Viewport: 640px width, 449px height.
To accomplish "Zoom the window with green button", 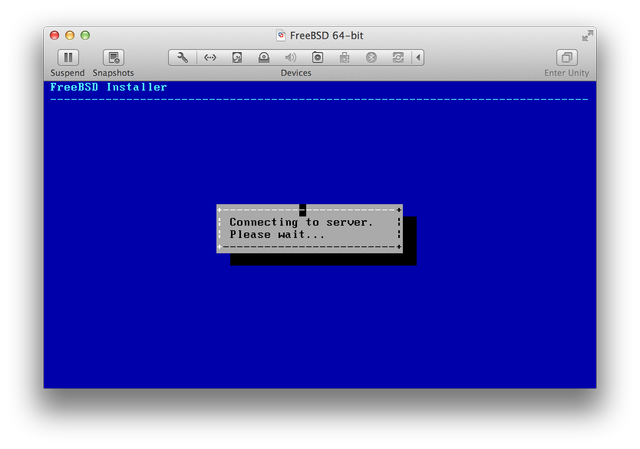I will 85,36.
